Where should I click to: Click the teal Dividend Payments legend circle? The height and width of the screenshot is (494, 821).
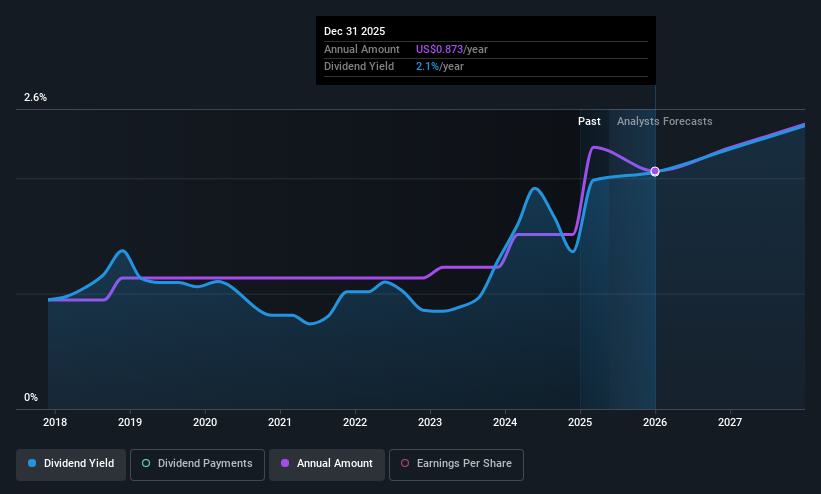[146, 464]
